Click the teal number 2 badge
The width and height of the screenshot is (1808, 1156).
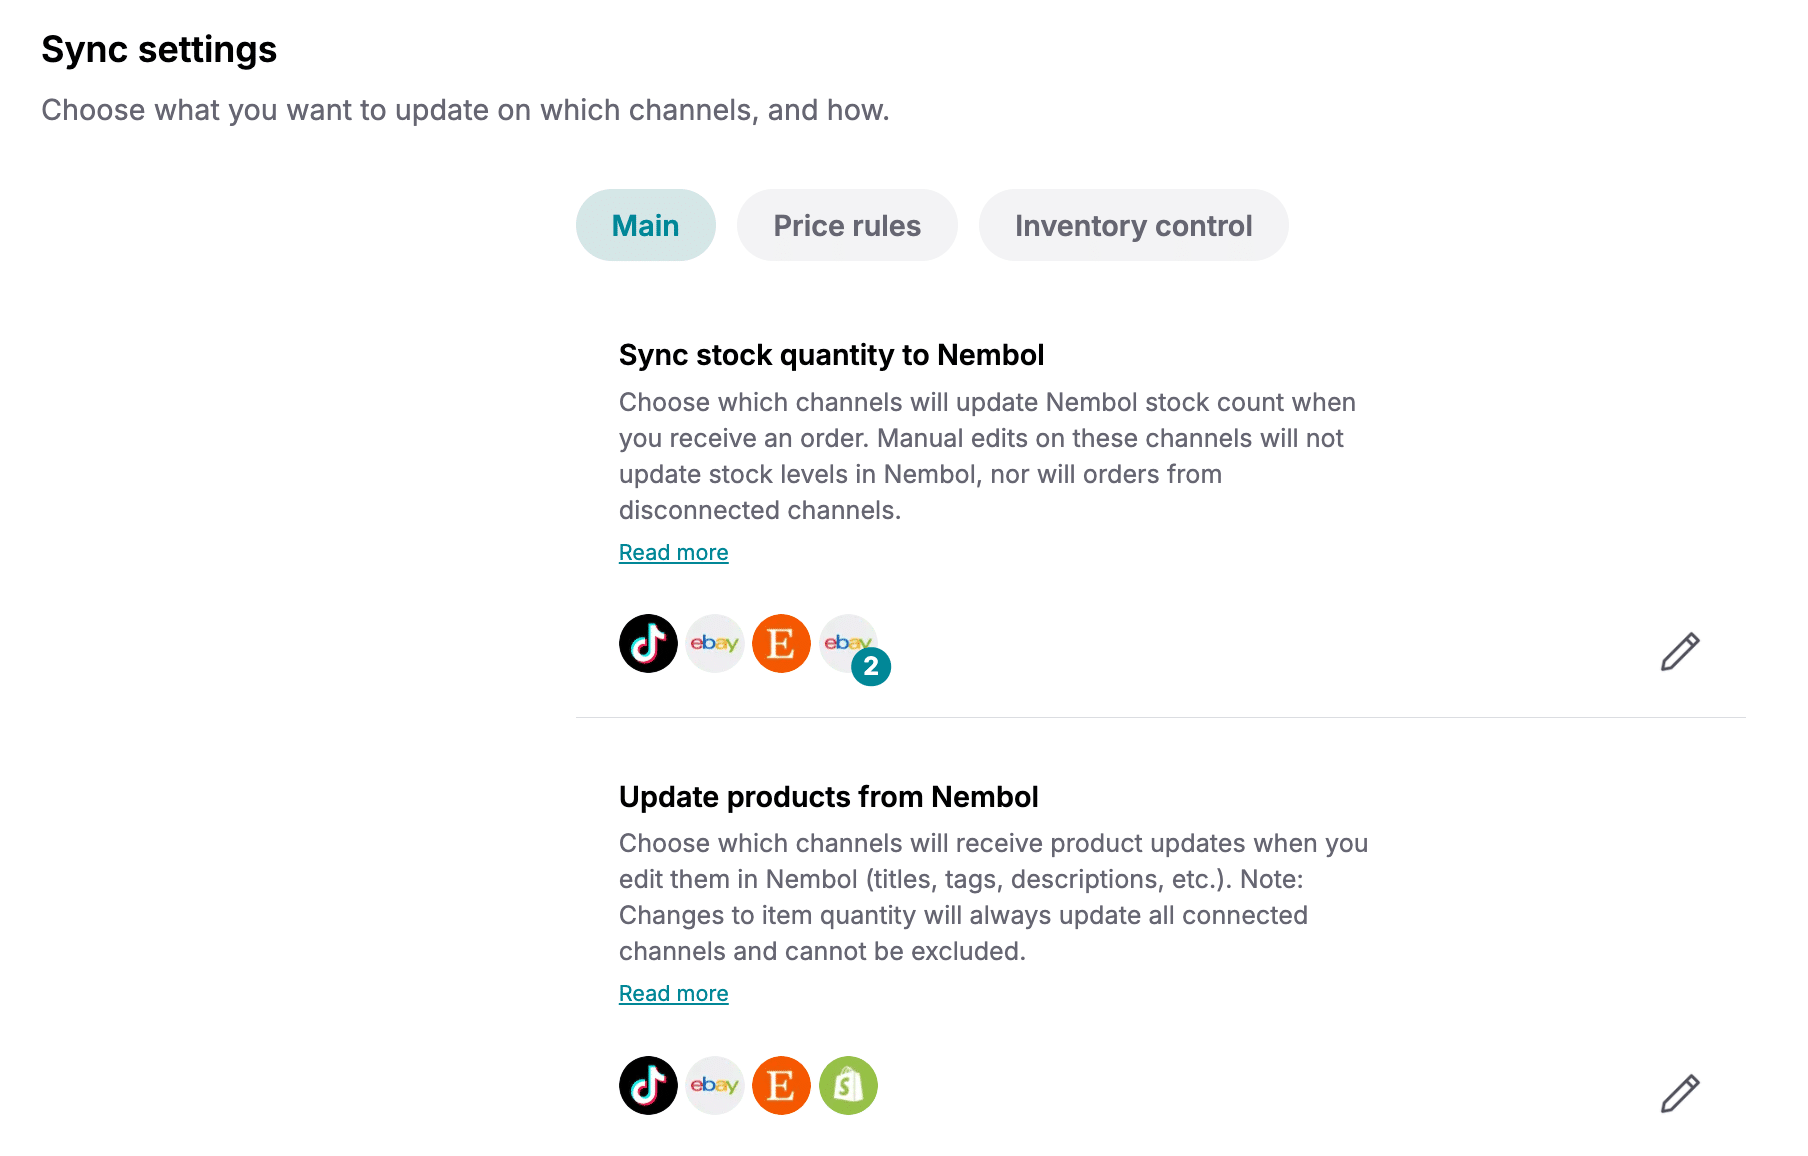click(x=871, y=666)
